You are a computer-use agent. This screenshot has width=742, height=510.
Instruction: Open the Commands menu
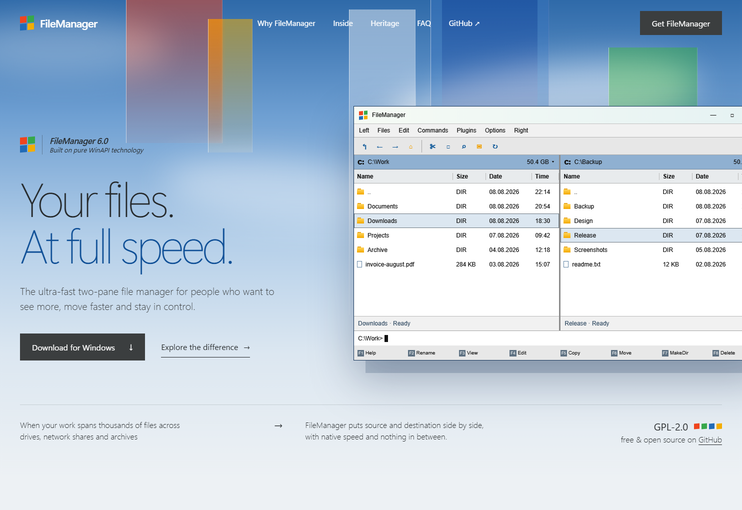433,130
